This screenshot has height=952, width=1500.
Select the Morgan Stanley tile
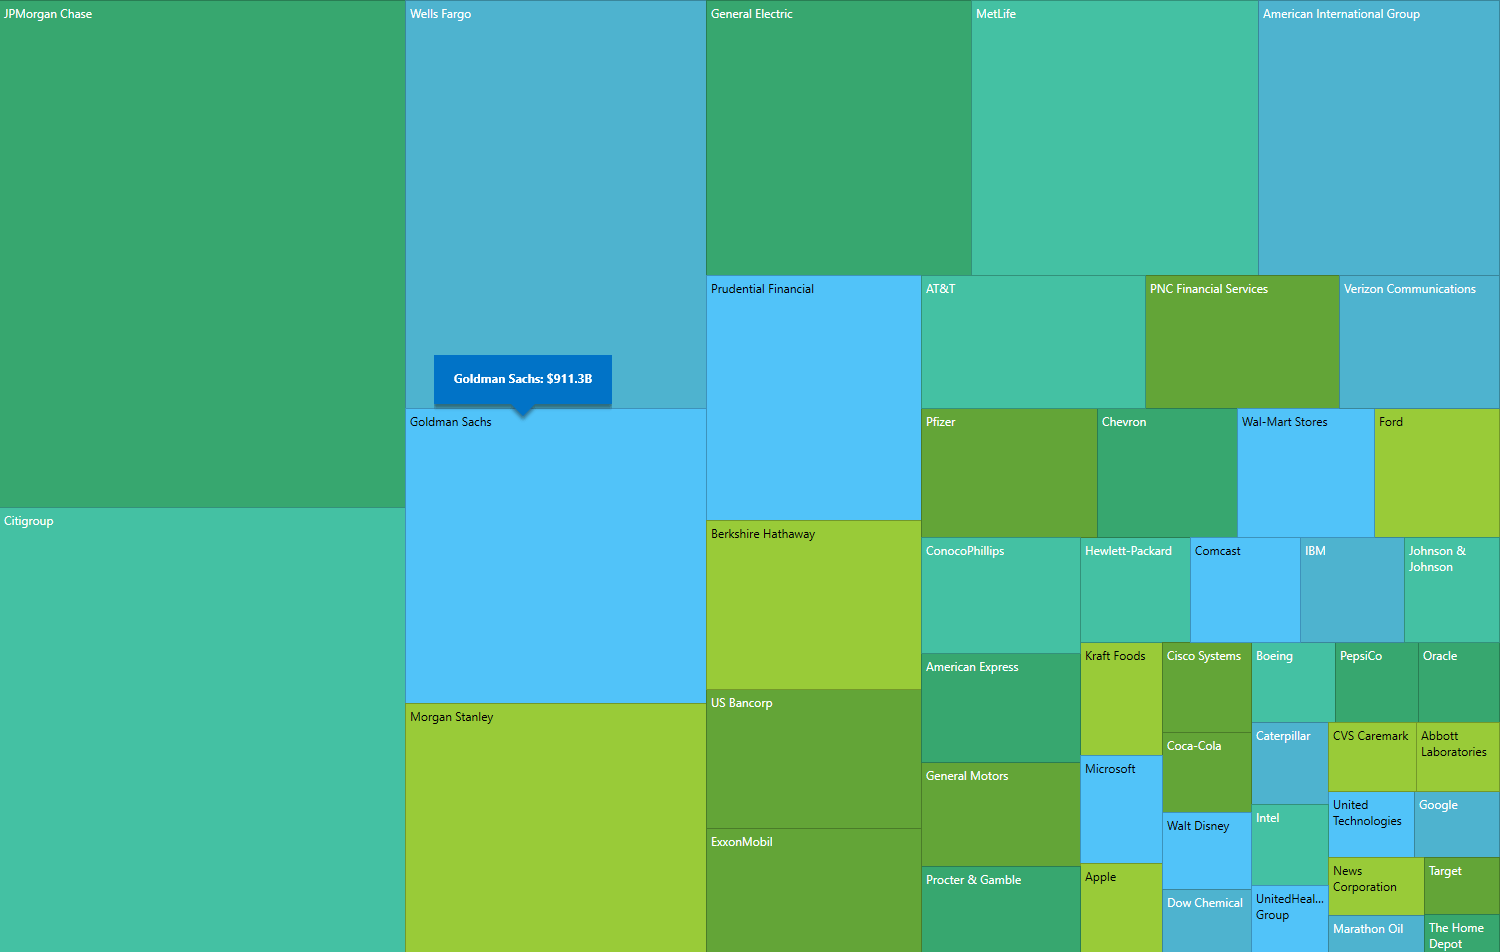click(556, 828)
